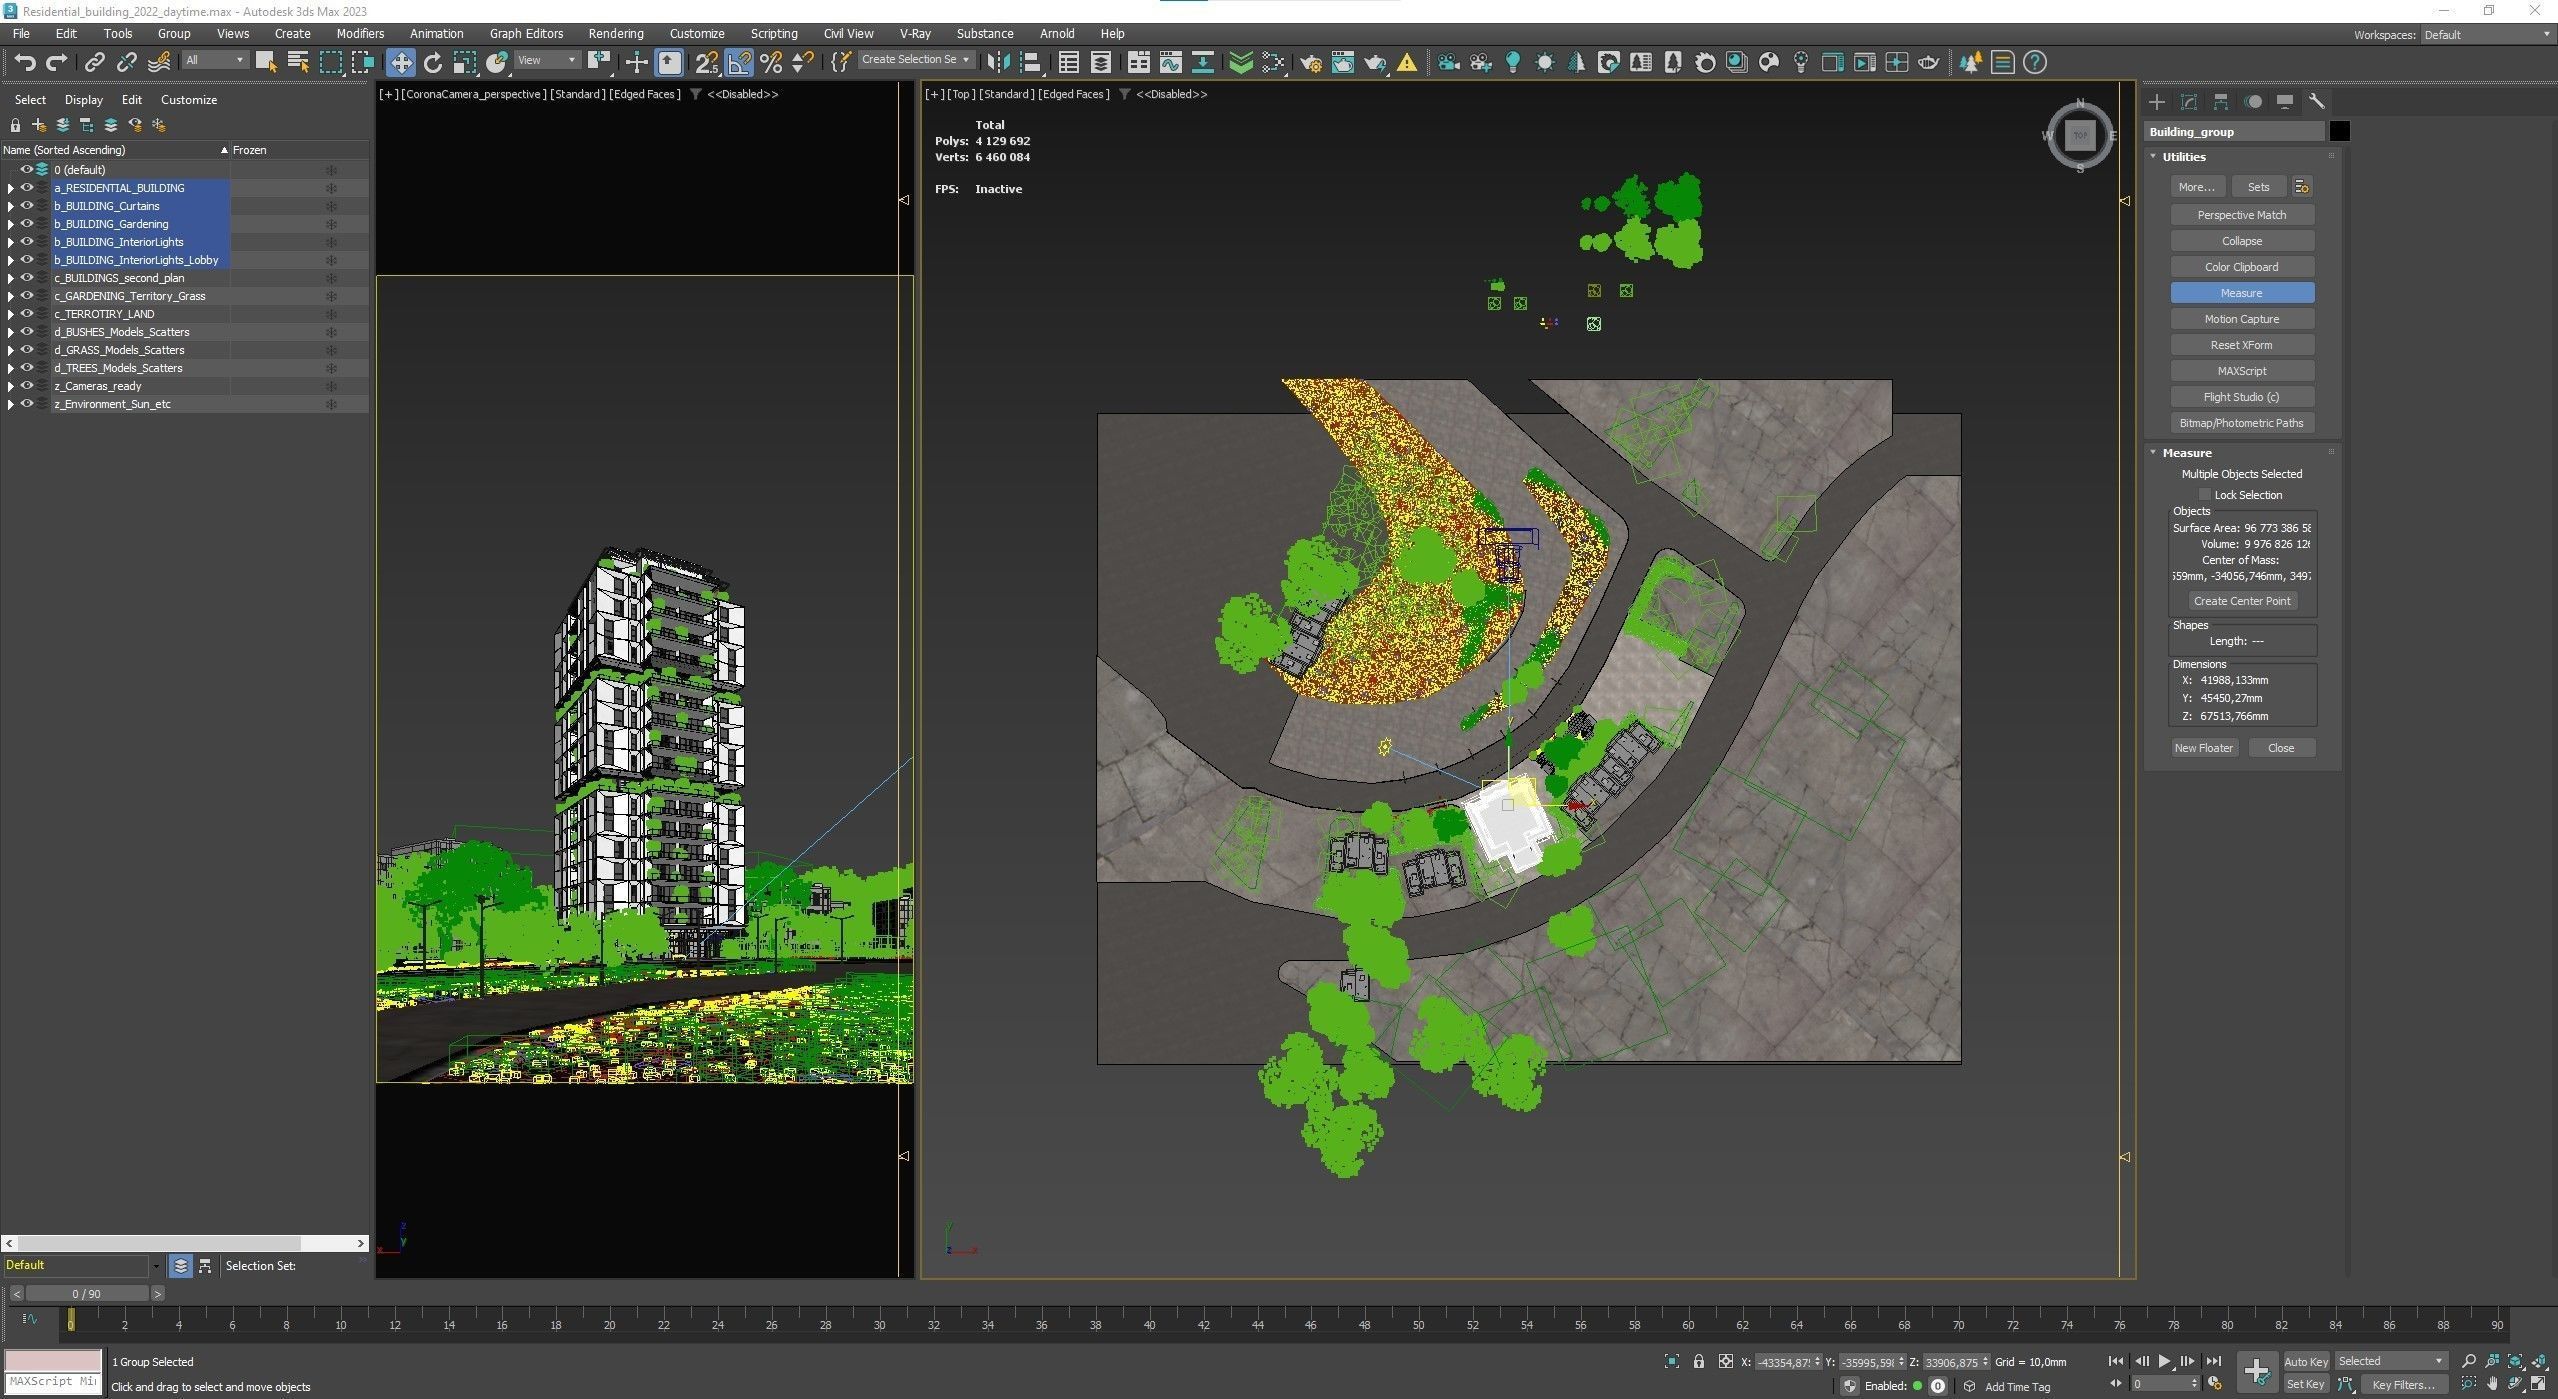
Task: Click the Play Animation button
Action: [2164, 1361]
